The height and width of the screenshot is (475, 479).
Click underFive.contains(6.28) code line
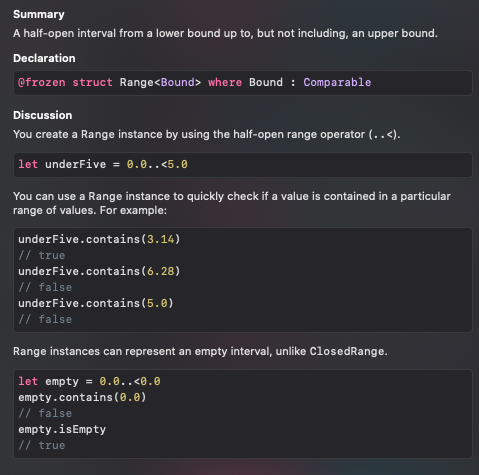tap(99, 271)
